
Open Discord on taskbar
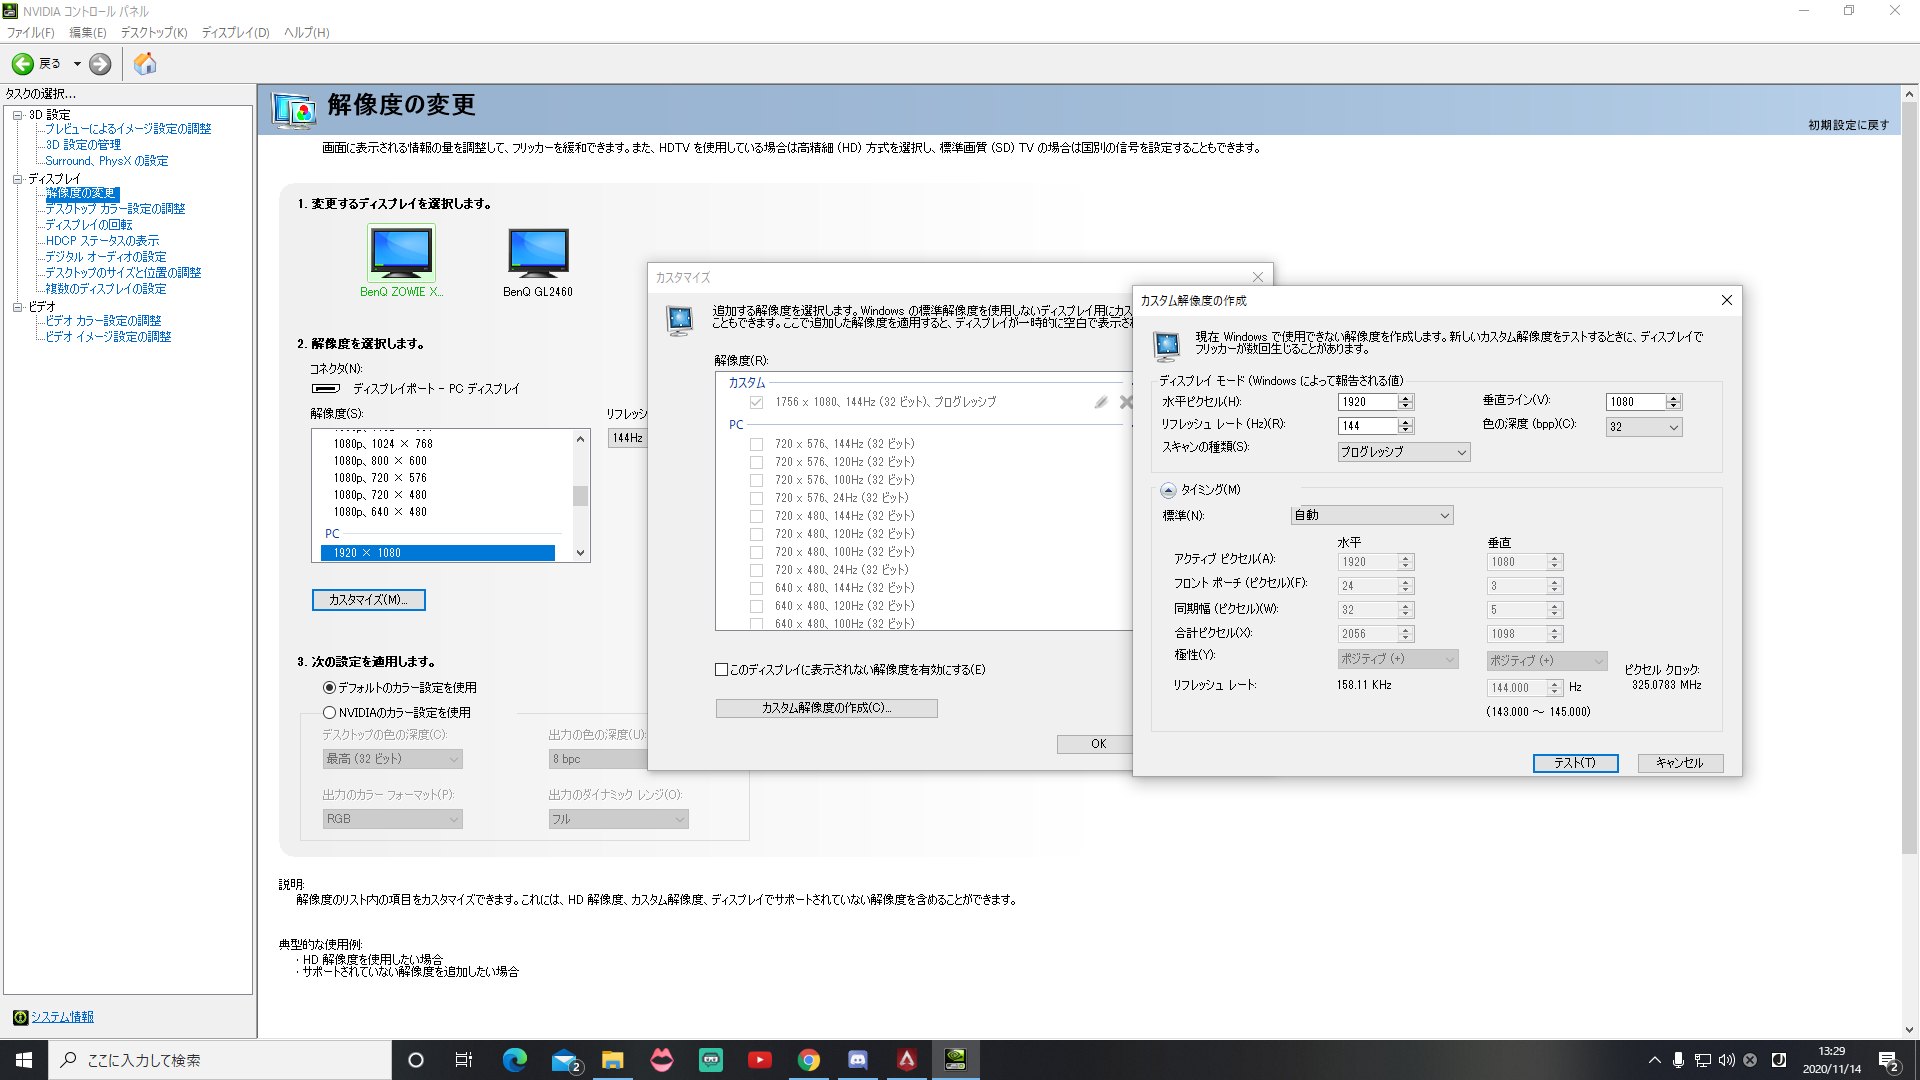(x=858, y=1060)
